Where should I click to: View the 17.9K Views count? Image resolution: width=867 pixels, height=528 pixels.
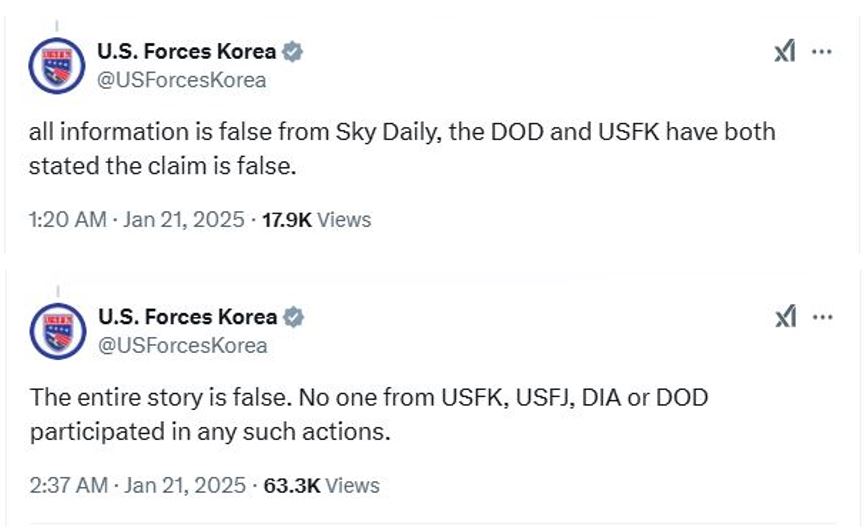point(316,220)
